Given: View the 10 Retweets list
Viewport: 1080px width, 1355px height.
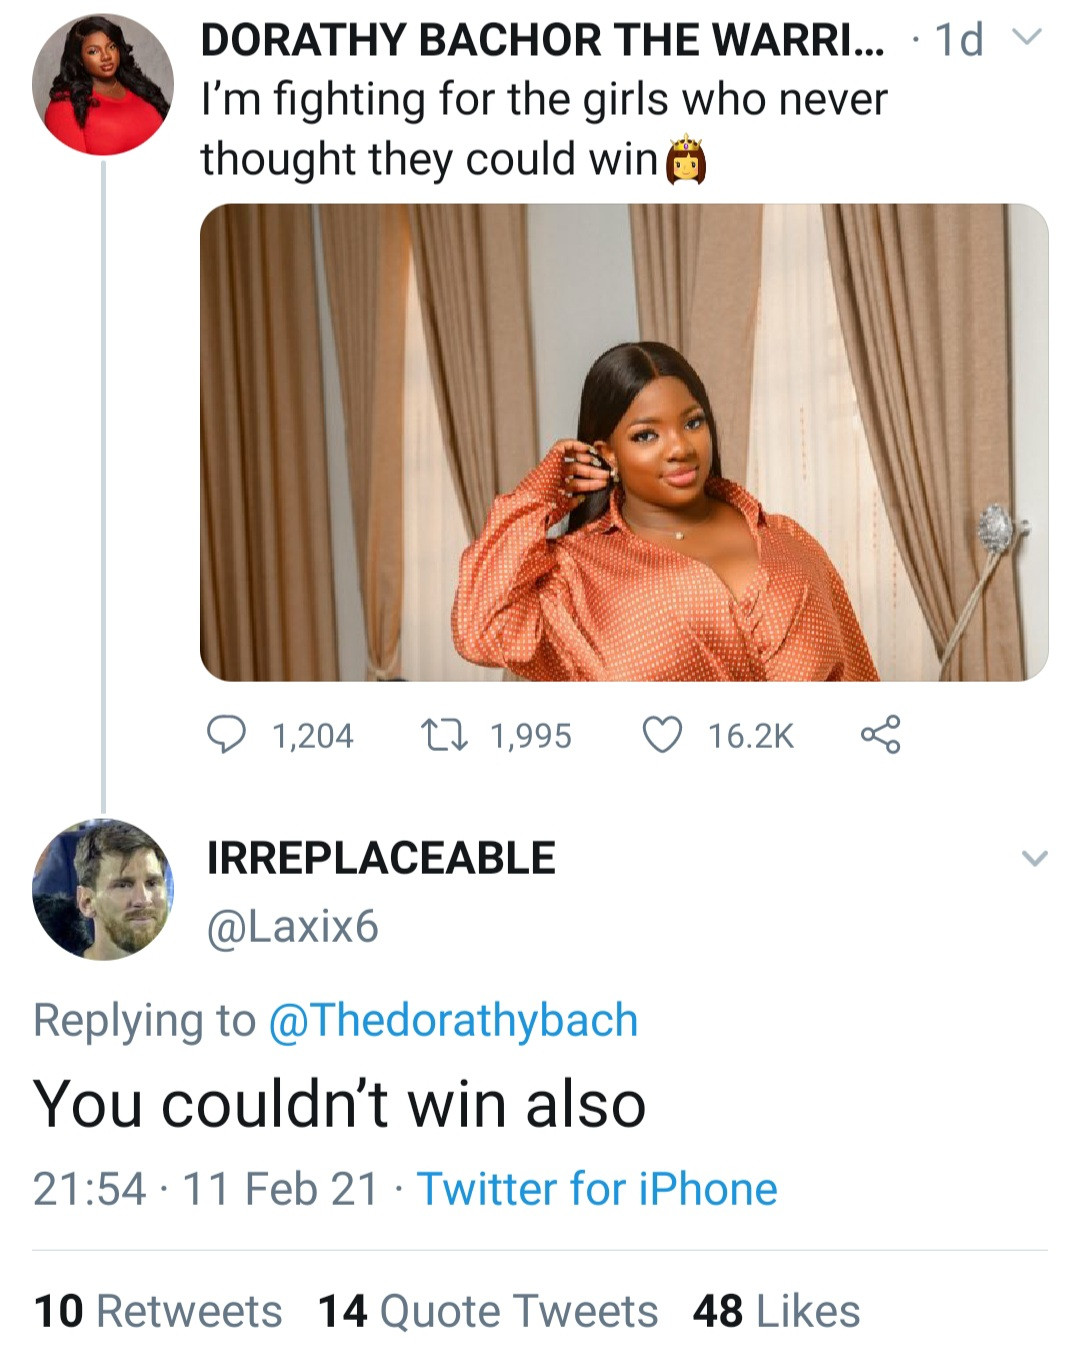Looking at the screenshot, I should click(x=158, y=1311).
